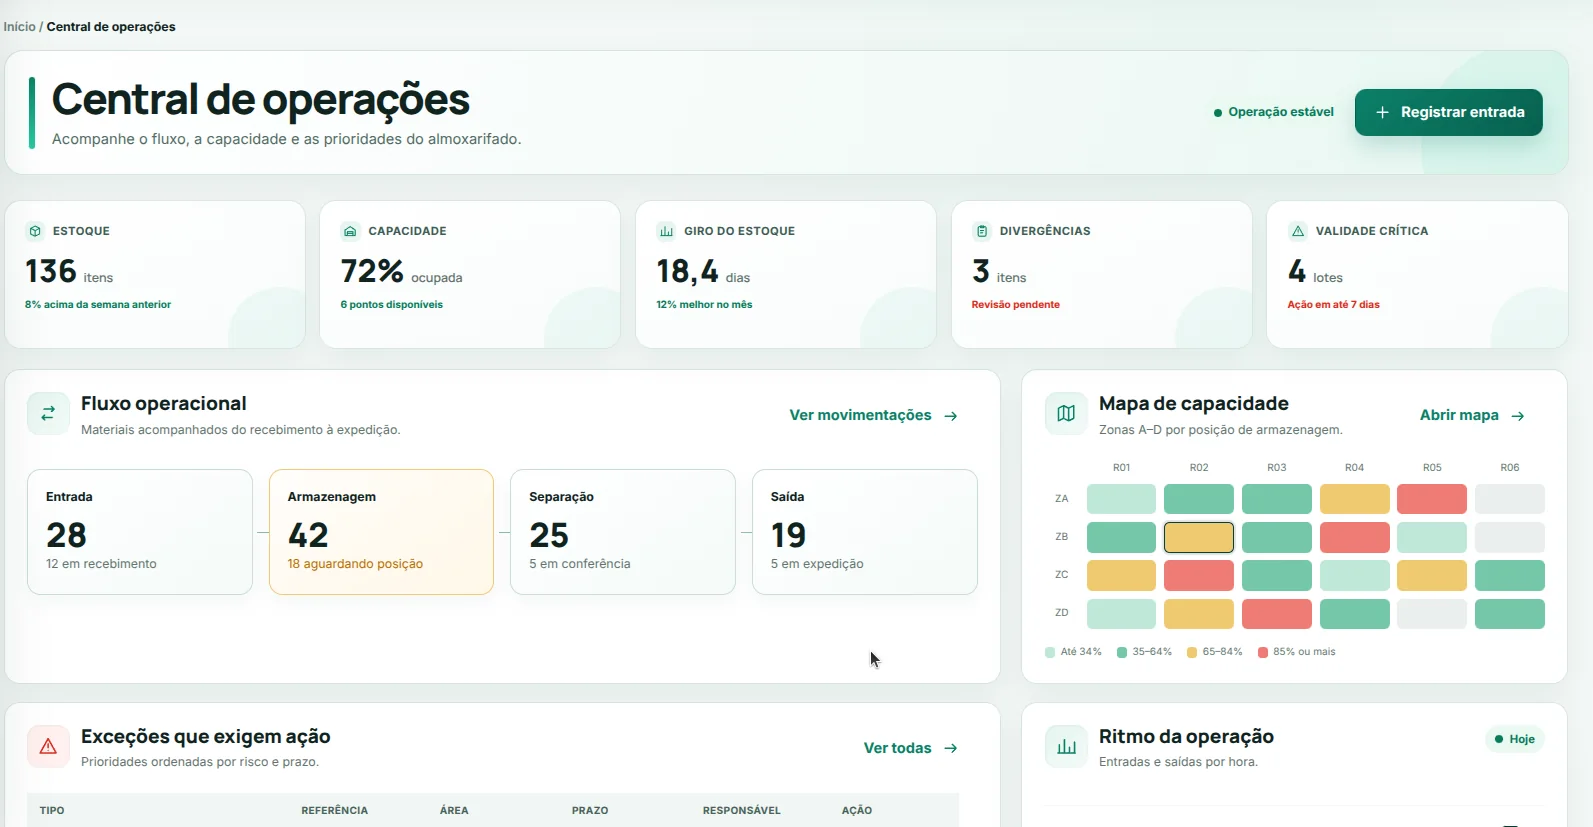Open the Ver todas exceptions link
The width and height of the screenshot is (1593, 827).
pos(910,748)
